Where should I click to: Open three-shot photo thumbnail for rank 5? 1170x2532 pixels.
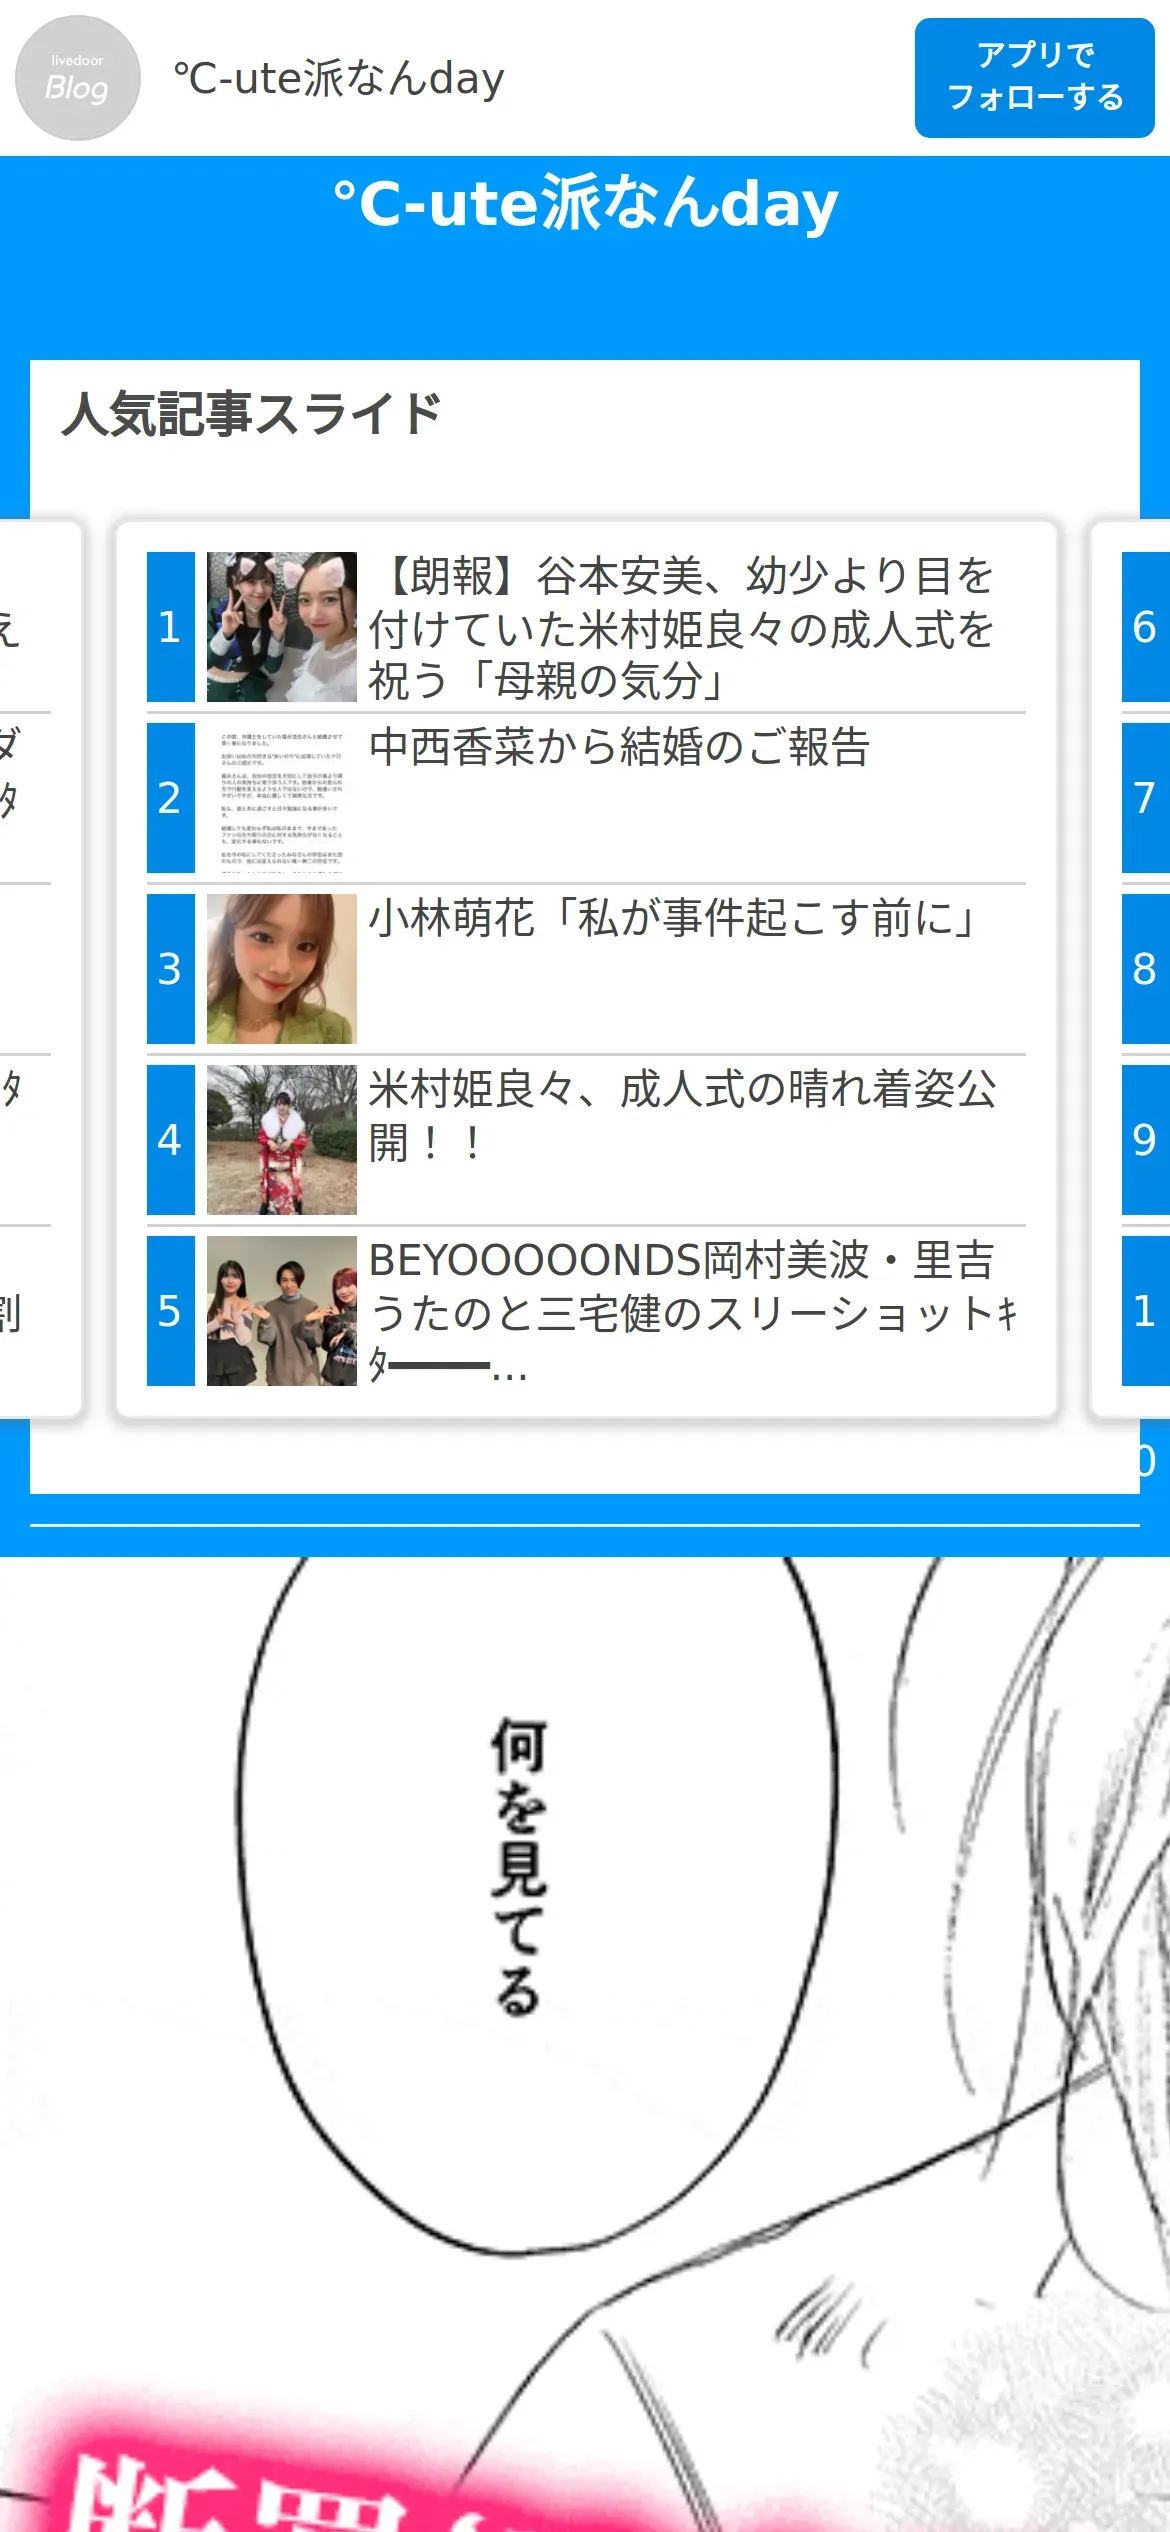[282, 1311]
